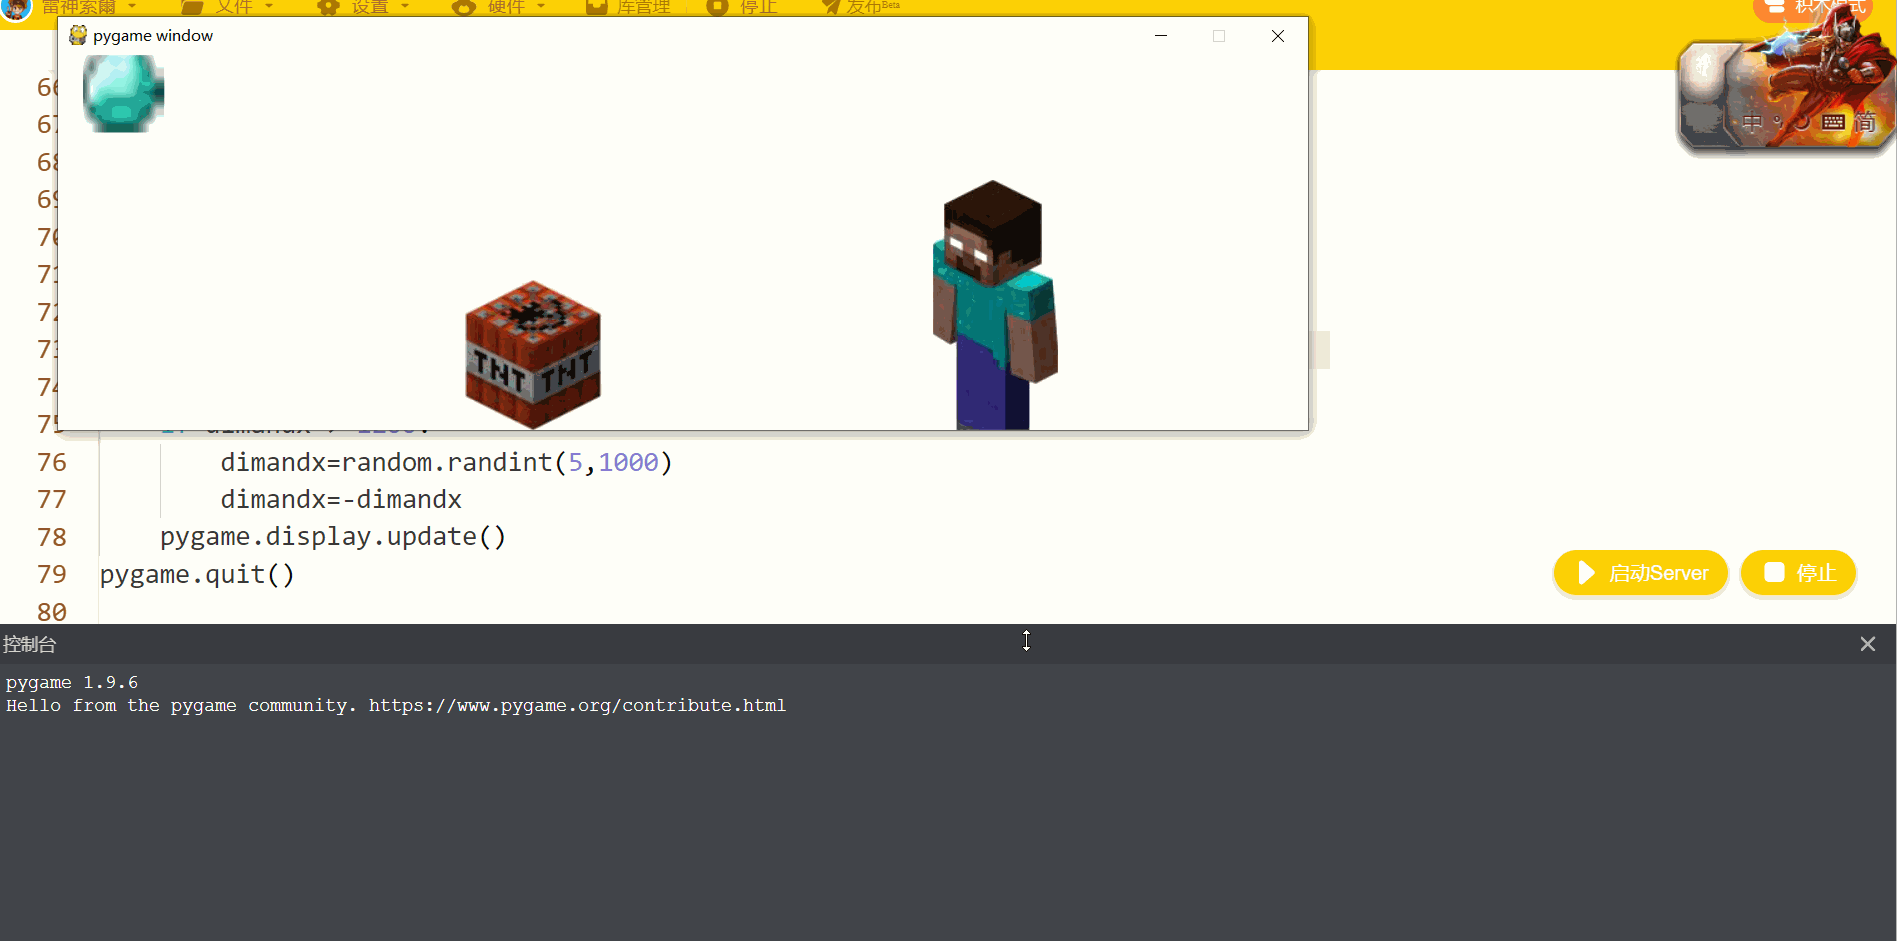Open the pygame.org/contribute.html link in the console
Image resolution: width=1897 pixels, height=941 pixels.
(x=577, y=705)
